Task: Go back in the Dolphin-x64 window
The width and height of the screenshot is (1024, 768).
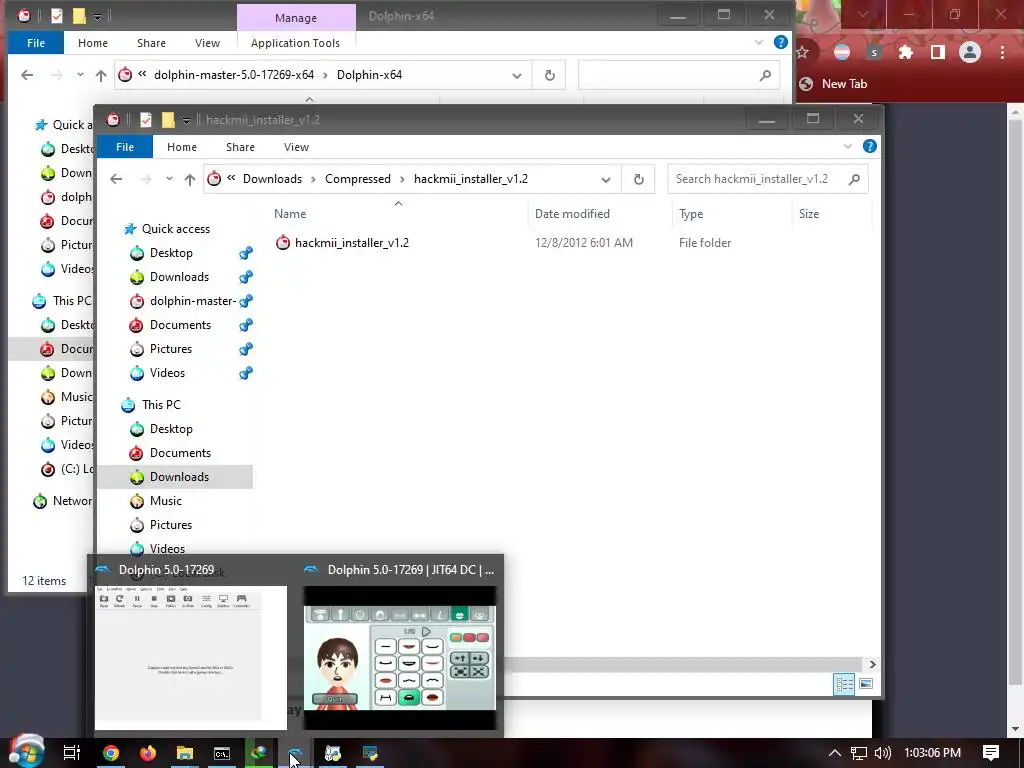Action: [27, 75]
